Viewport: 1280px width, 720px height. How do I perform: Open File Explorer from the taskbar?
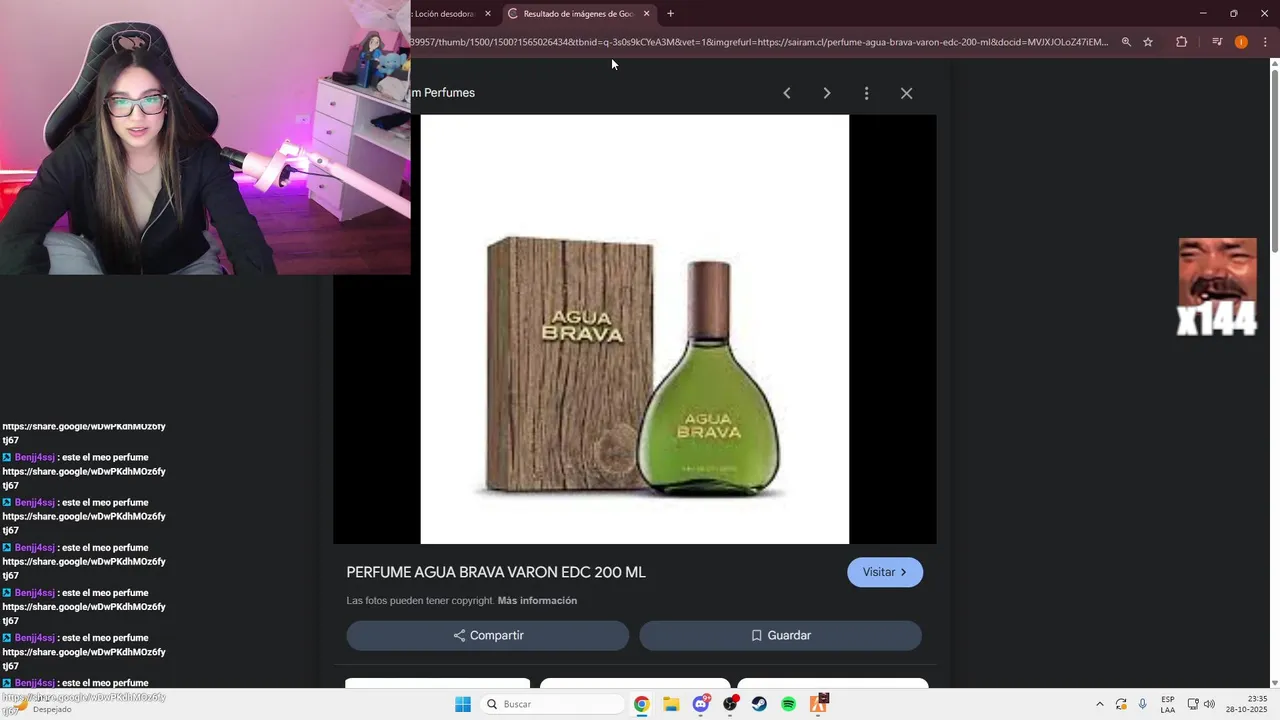click(671, 704)
